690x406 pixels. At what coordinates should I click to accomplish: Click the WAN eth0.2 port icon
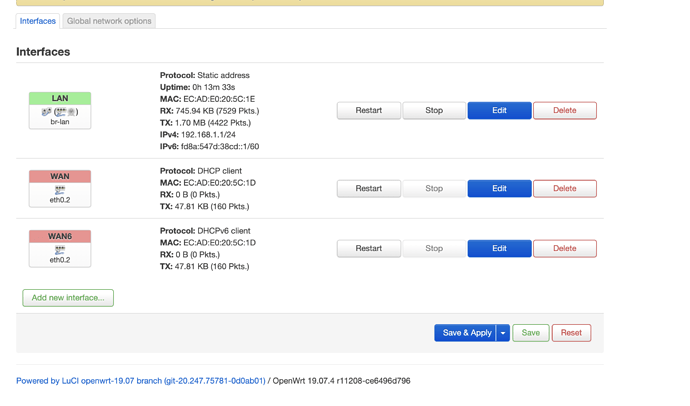coord(60,190)
